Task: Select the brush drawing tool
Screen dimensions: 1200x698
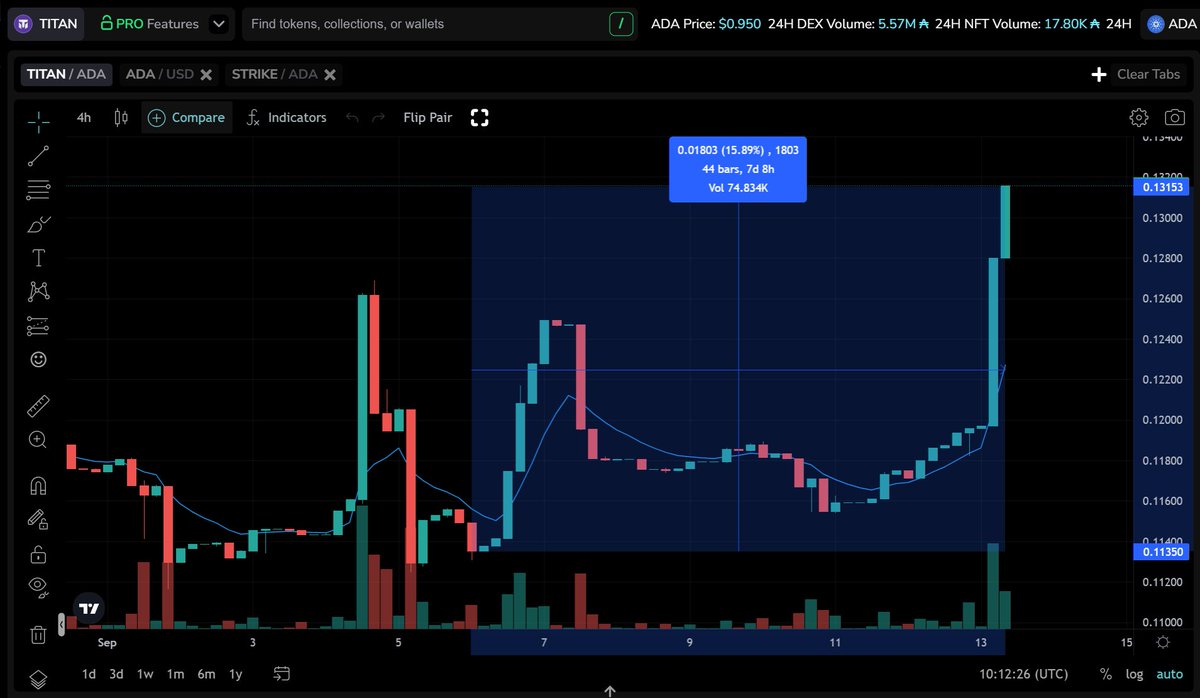Action: (x=38, y=223)
